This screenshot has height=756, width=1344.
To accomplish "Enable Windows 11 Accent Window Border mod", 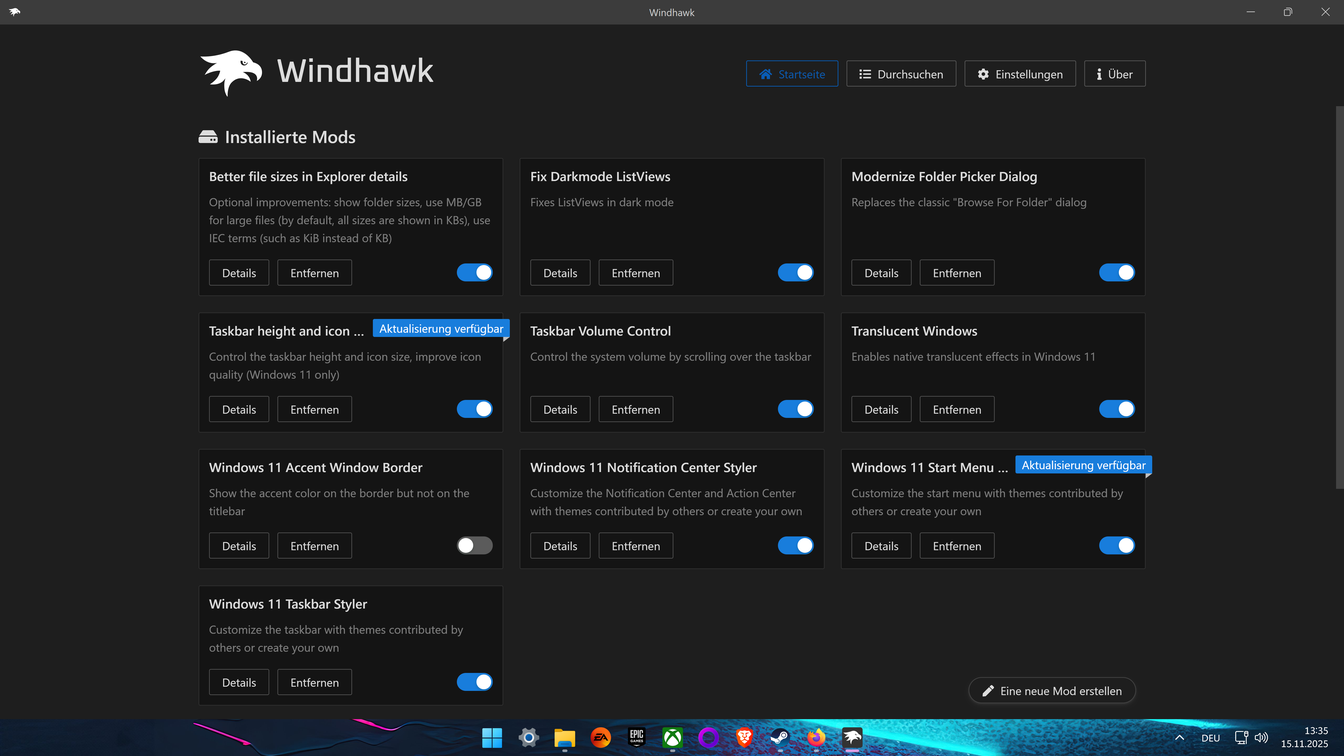I will (474, 546).
